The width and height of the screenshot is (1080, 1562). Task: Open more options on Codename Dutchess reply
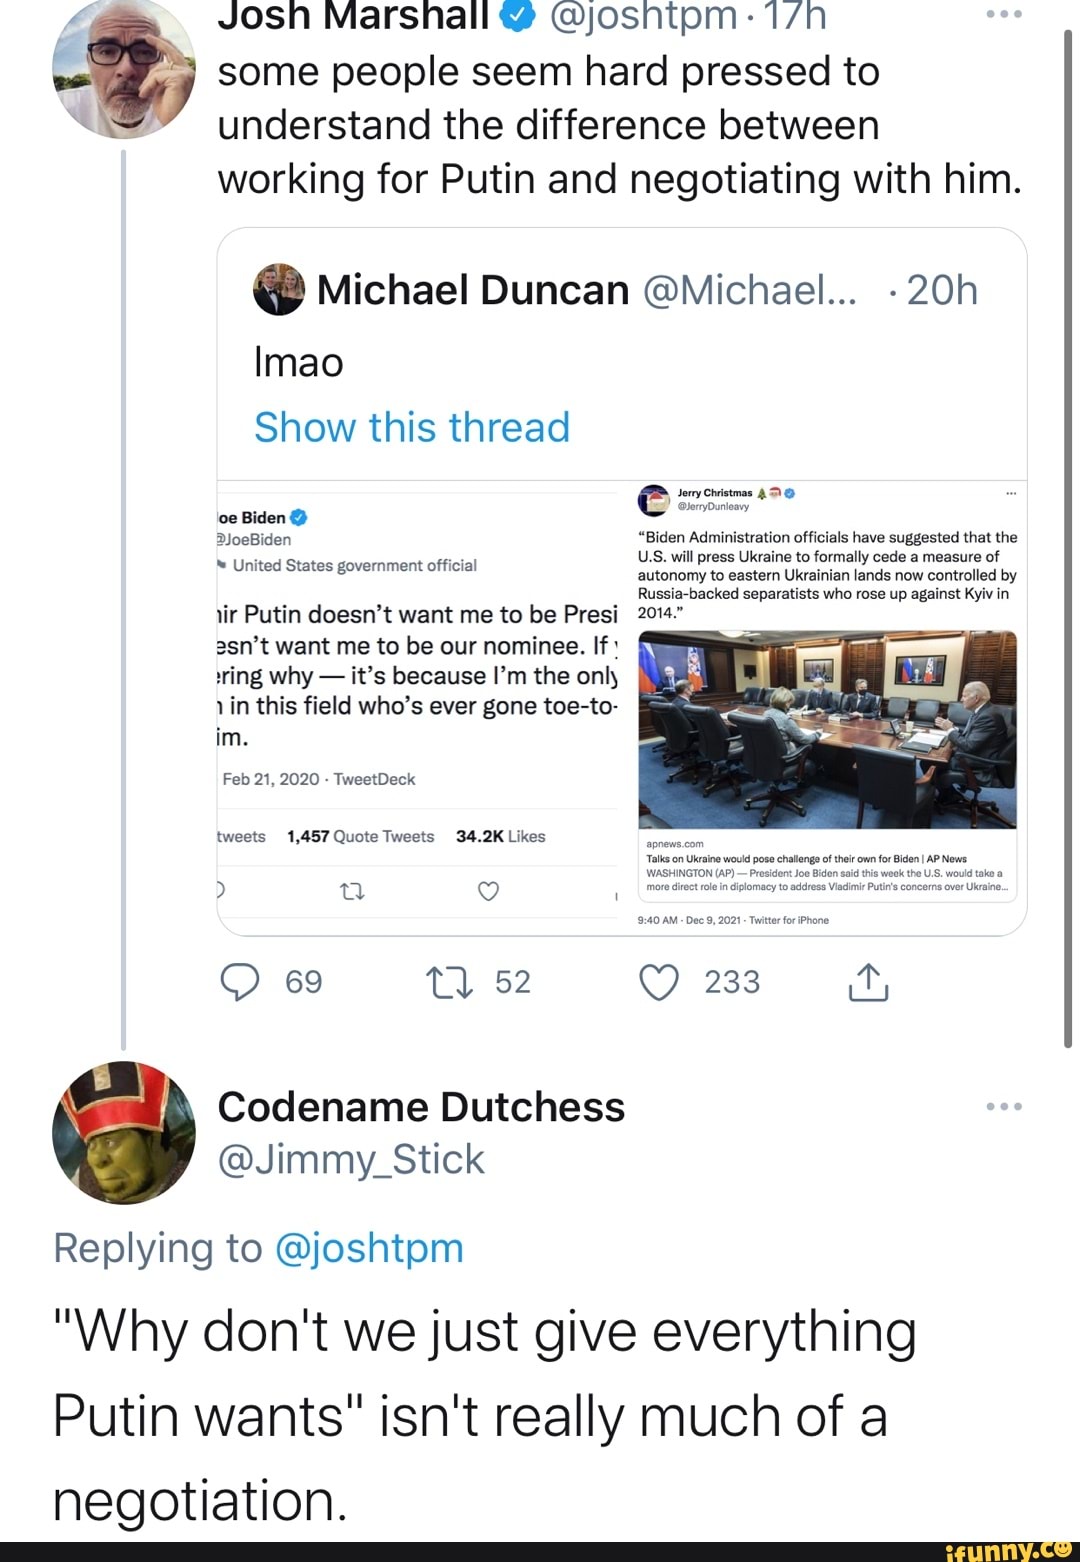[x=1004, y=1106]
